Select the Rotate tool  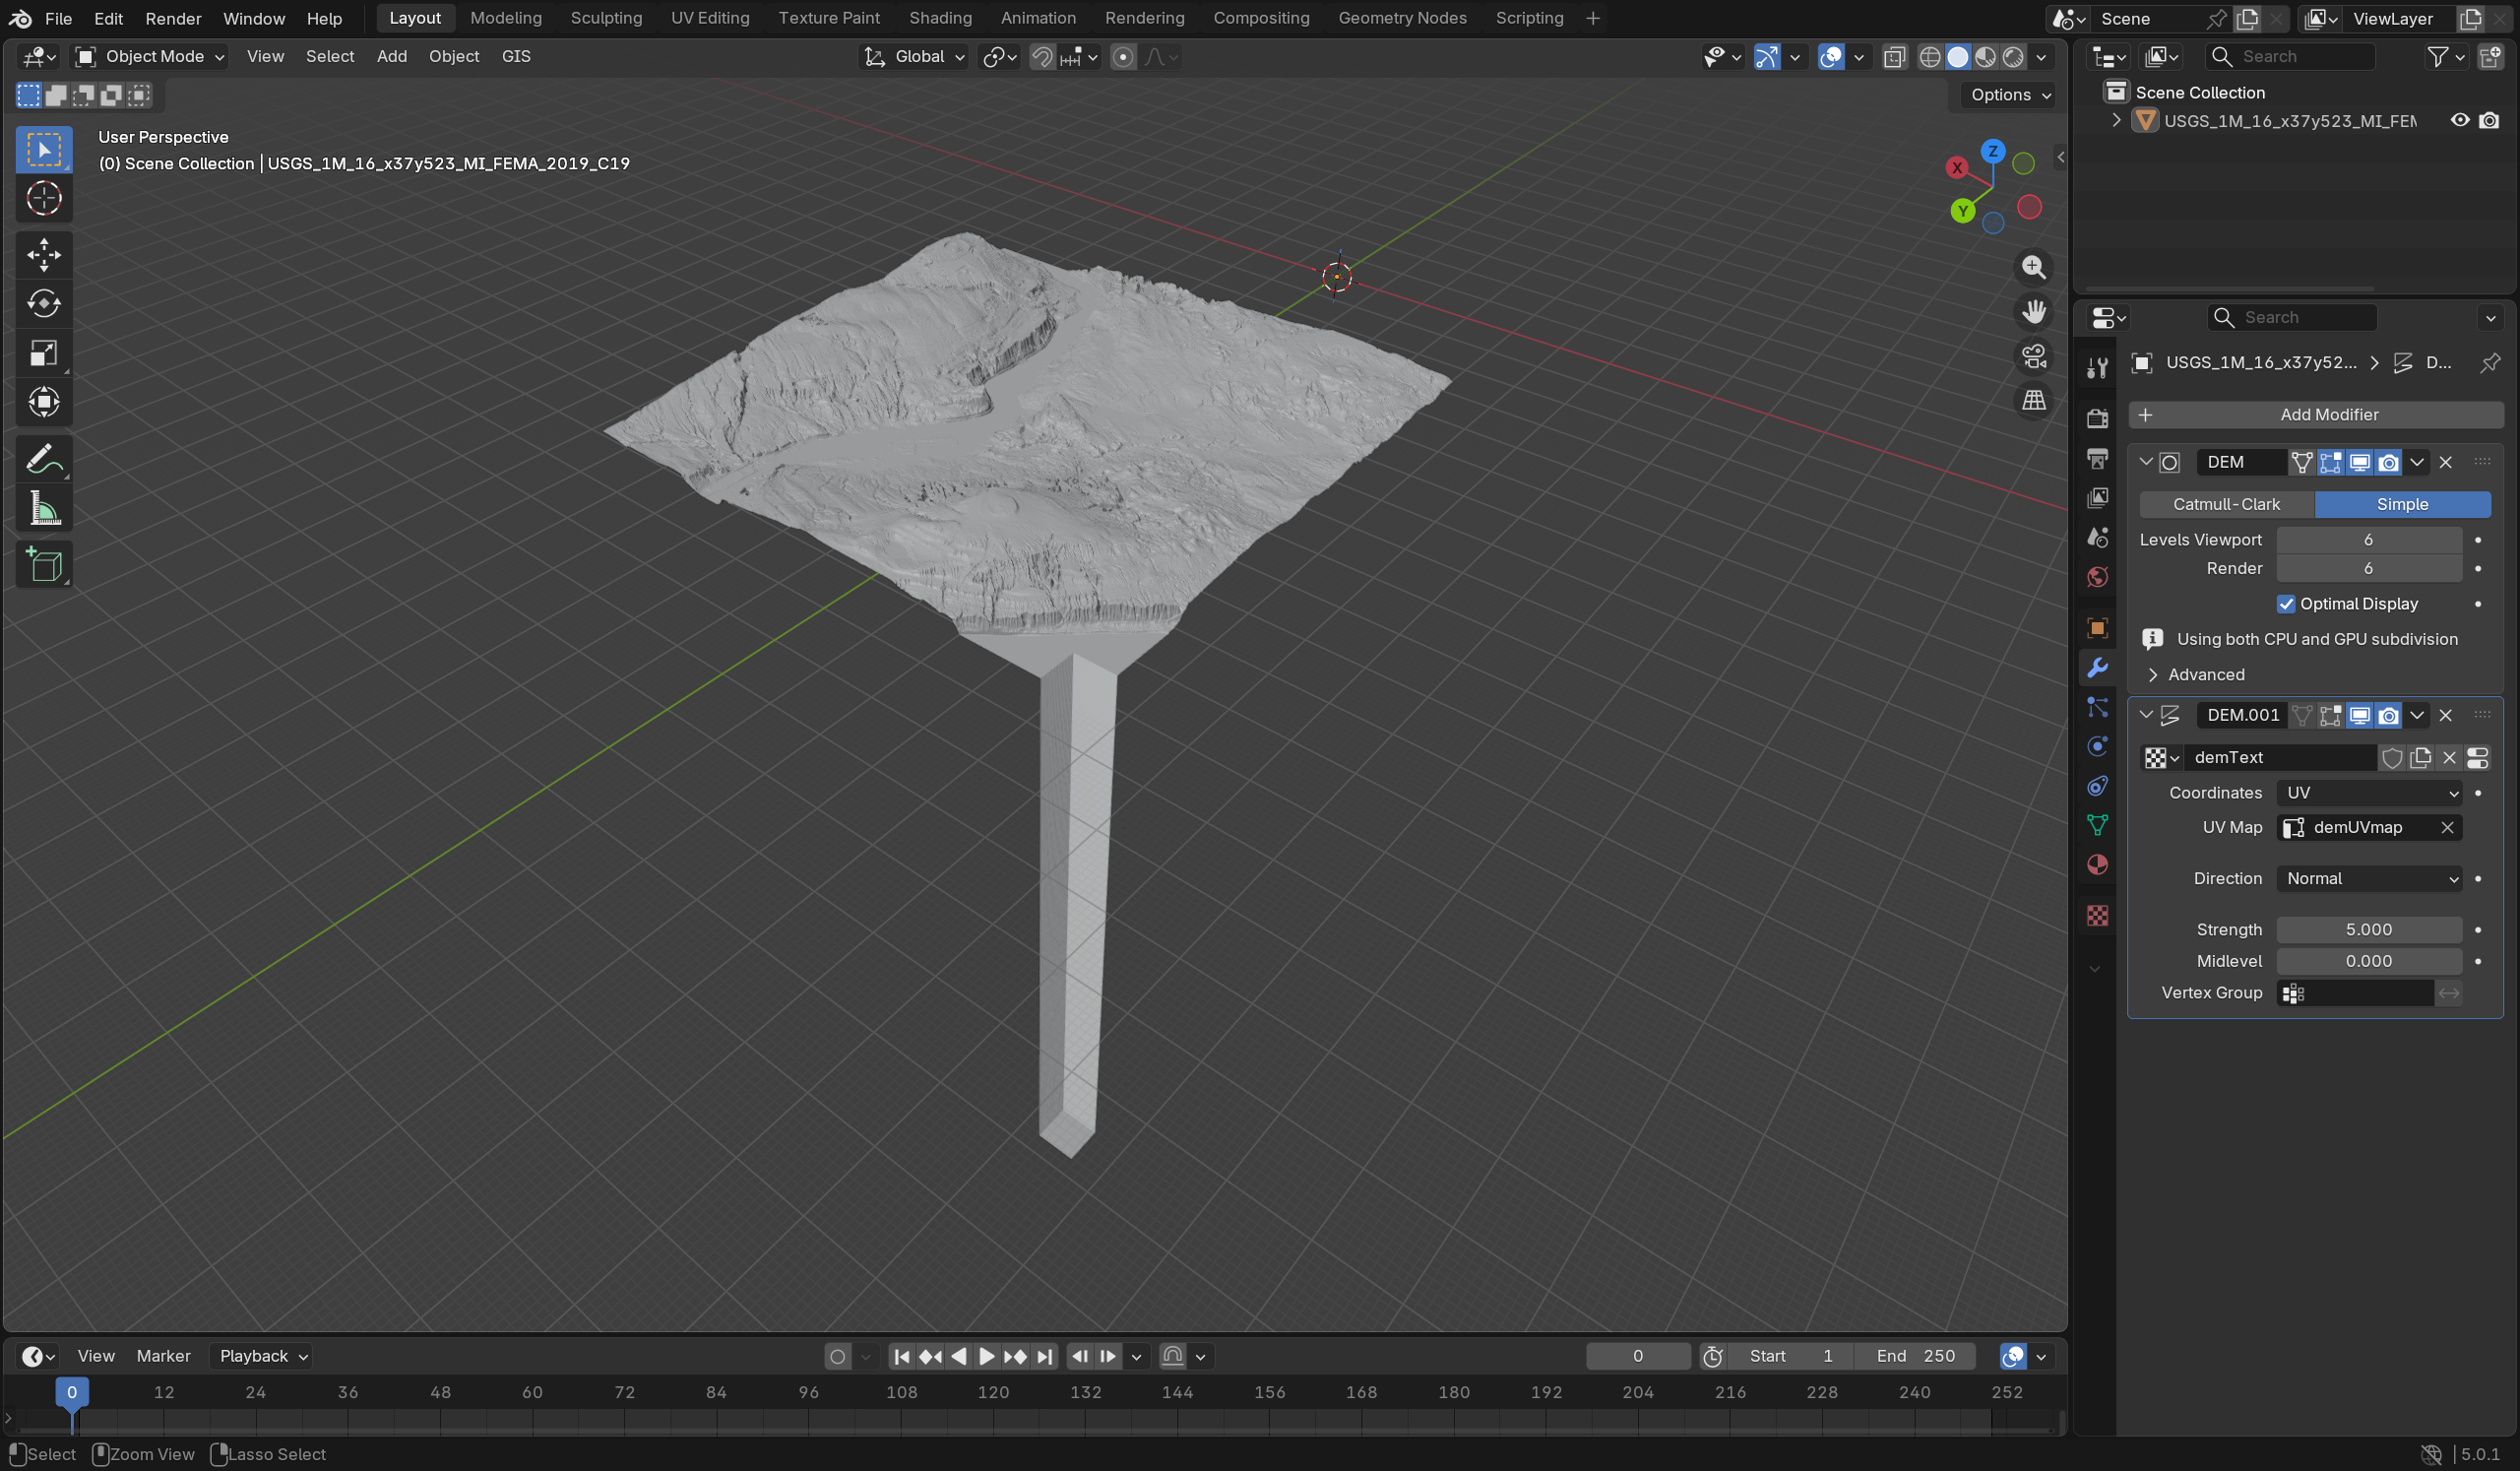pos(43,304)
